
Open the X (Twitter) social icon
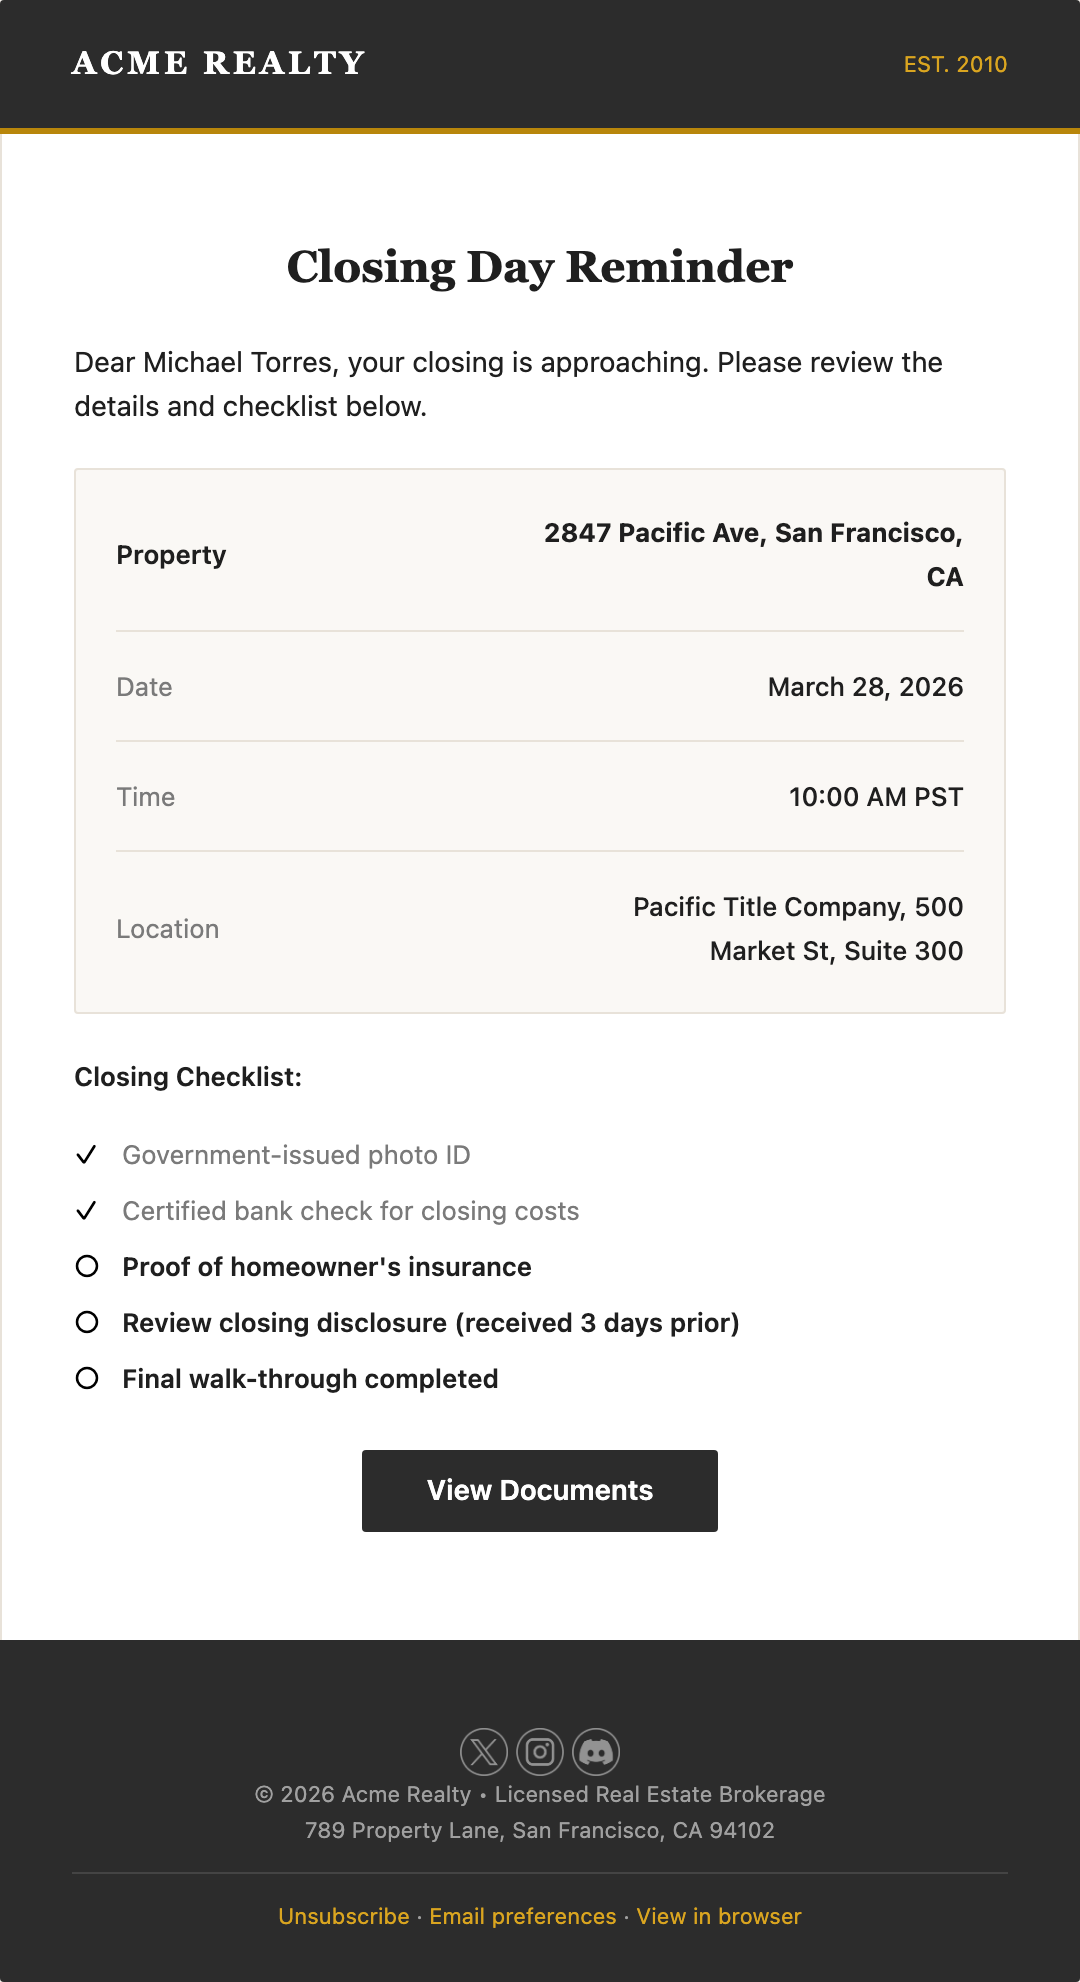pyautogui.click(x=484, y=1752)
